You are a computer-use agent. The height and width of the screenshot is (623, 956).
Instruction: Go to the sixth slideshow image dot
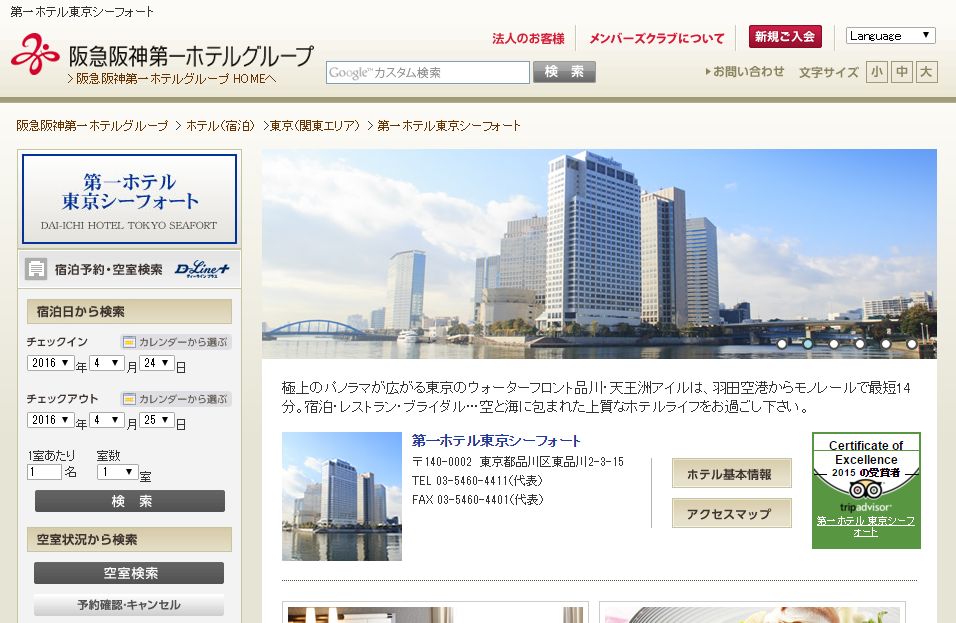(x=911, y=344)
